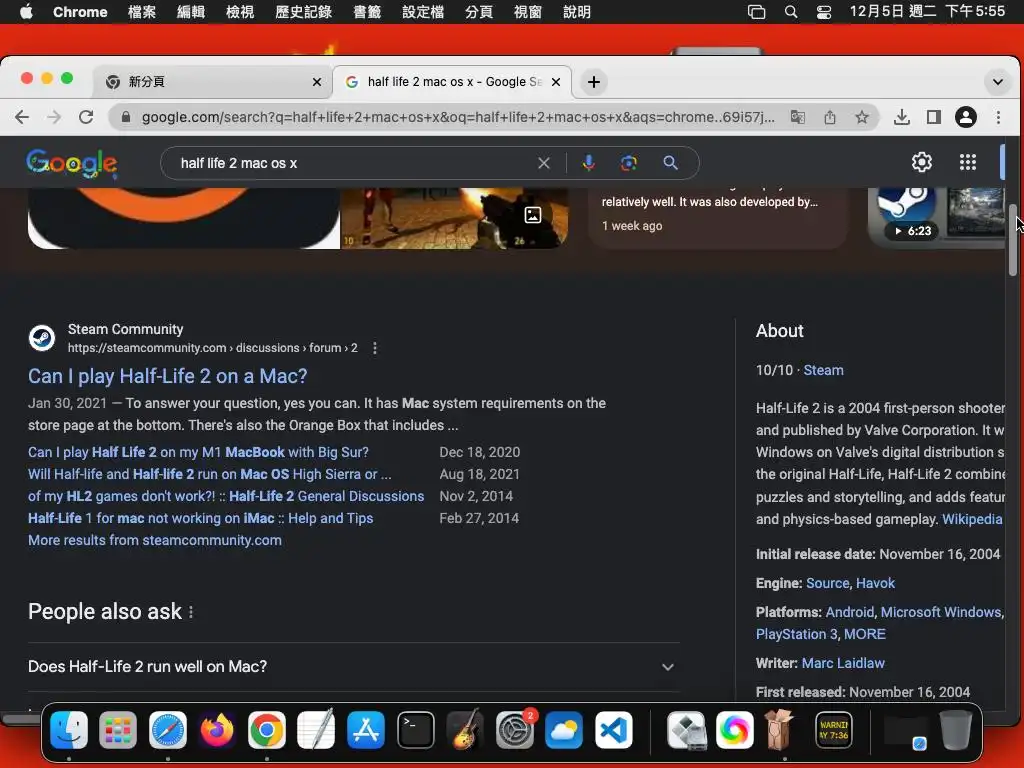
Task: Open People also ask options dots
Action: click(x=191, y=612)
